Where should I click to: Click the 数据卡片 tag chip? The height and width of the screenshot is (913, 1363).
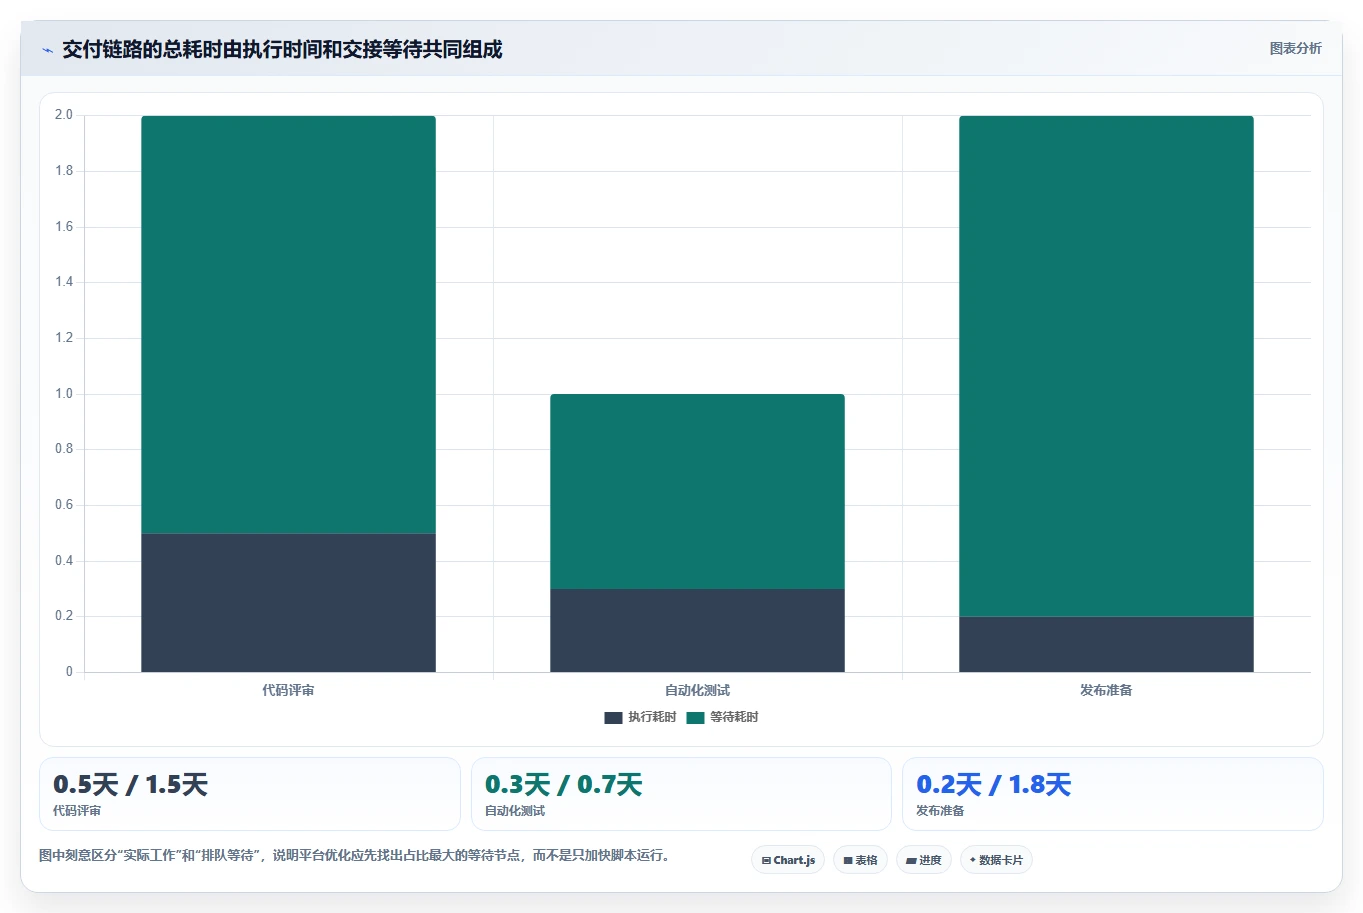pyautogui.click(x=996, y=860)
